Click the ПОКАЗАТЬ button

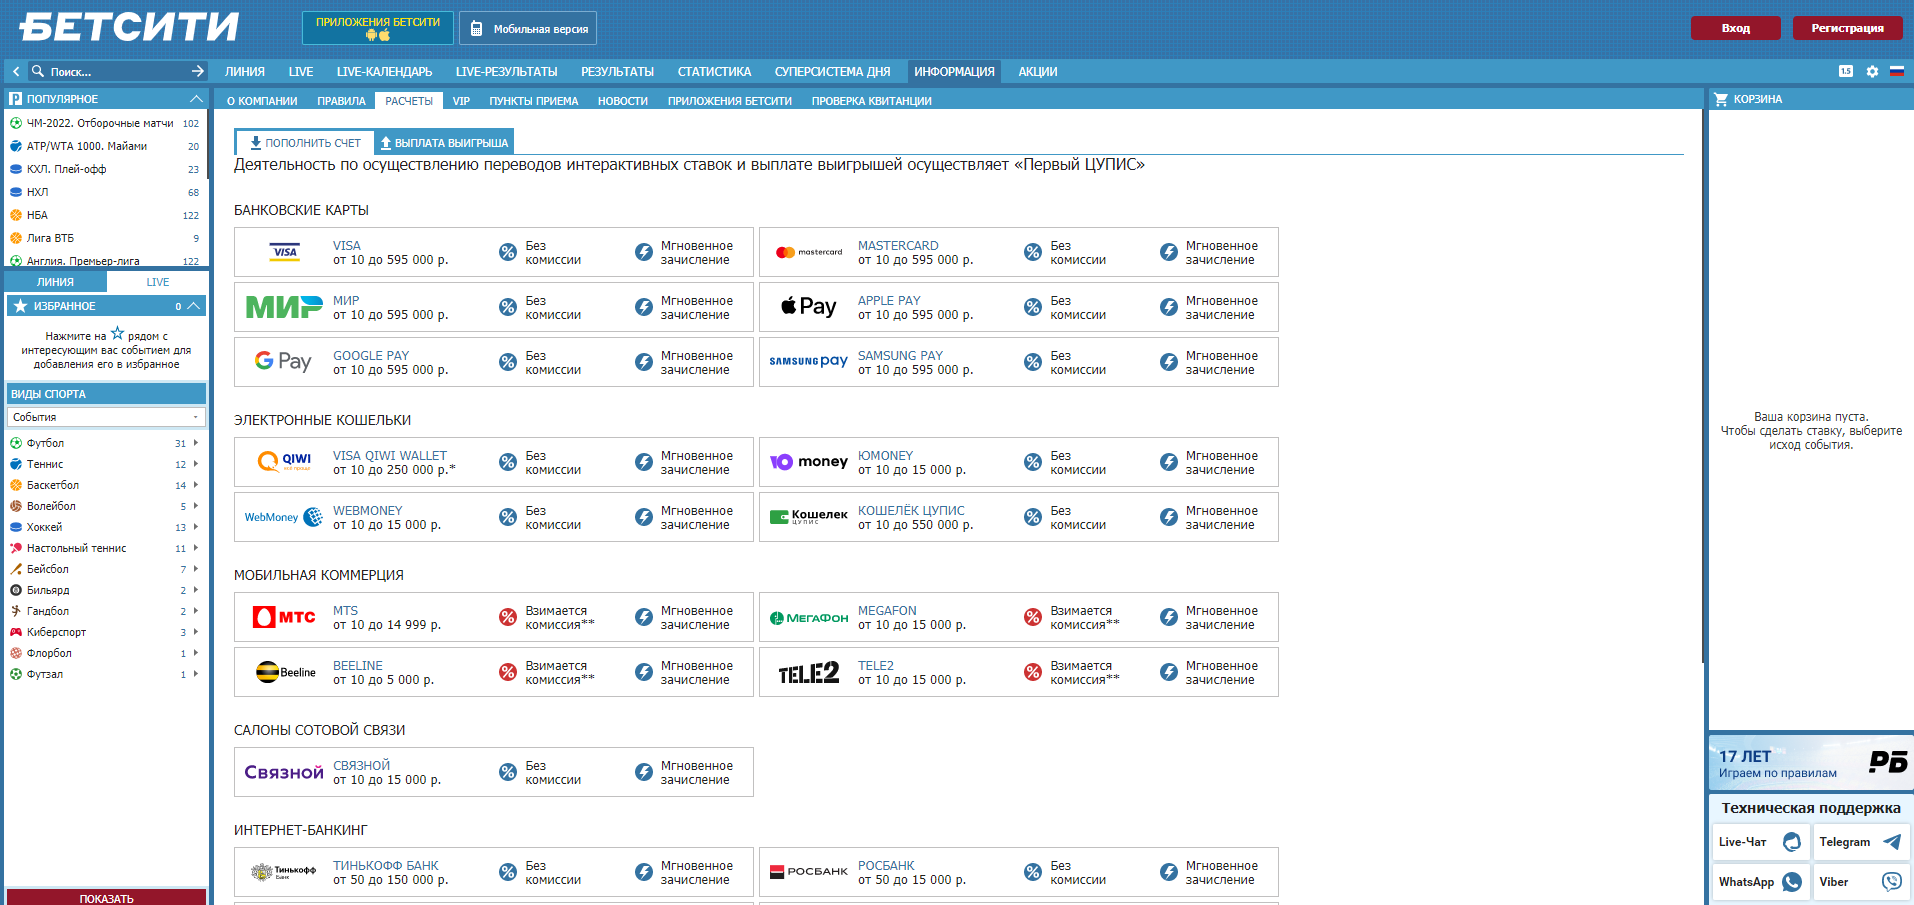tap(106, 898)
